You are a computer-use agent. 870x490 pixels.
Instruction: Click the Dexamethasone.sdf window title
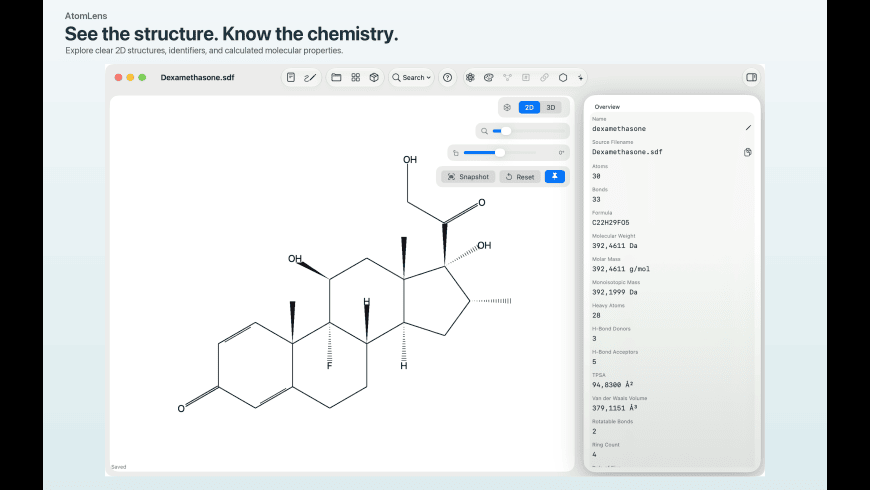[198, 78]
